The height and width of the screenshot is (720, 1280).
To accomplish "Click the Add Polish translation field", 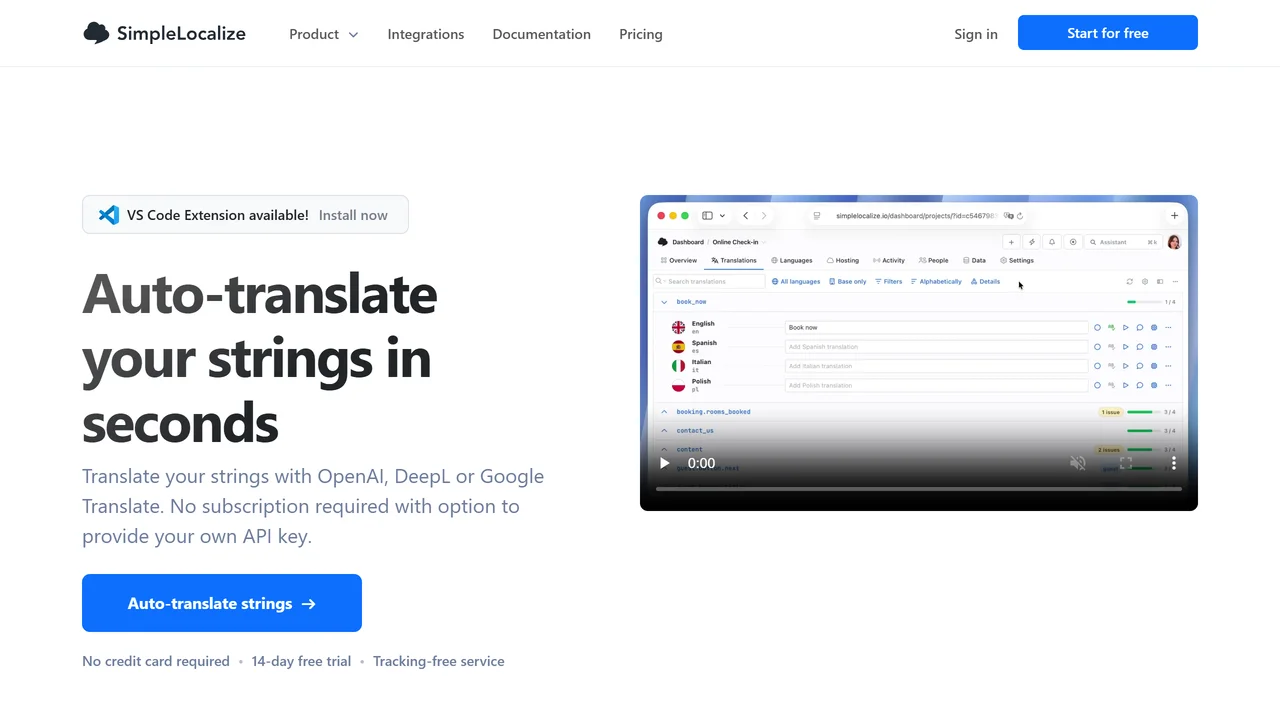I will point(936,385).
